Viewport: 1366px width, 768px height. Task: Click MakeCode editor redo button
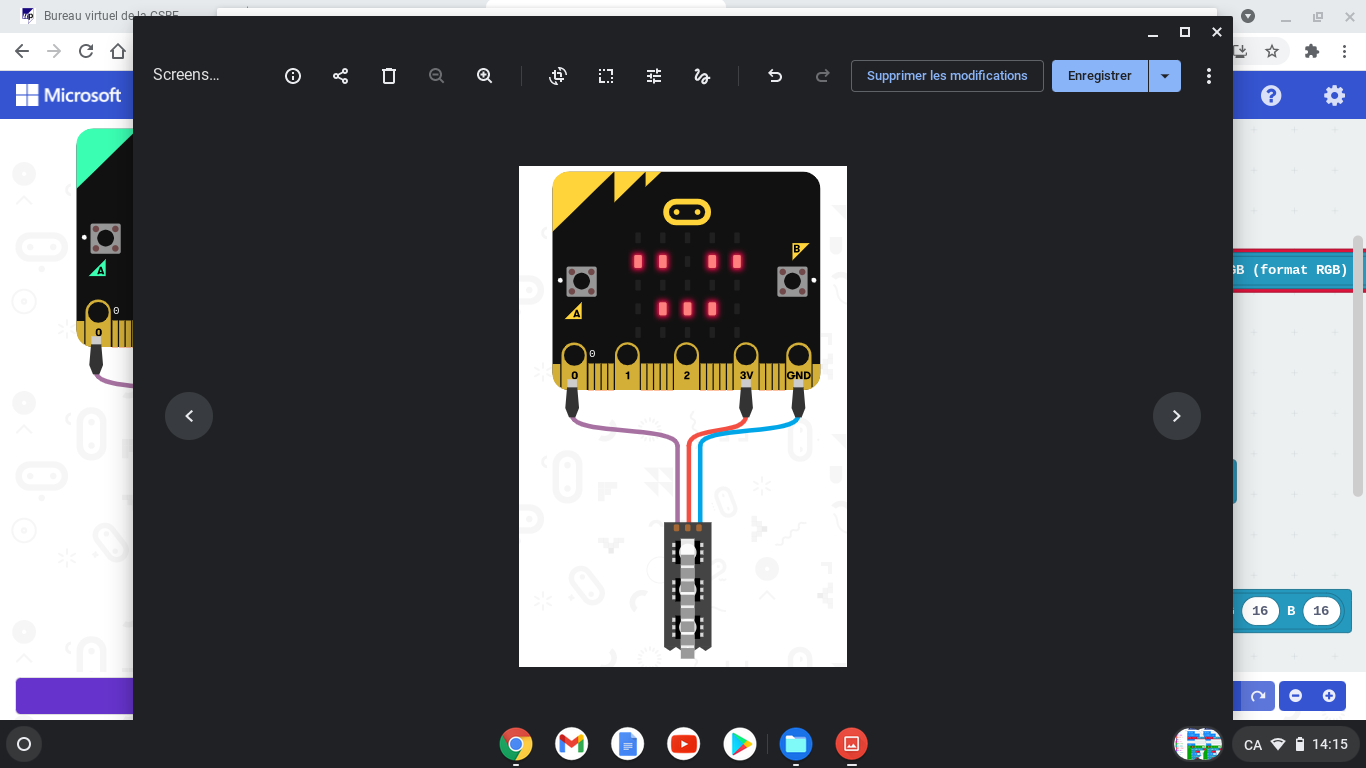tap(1258, 696)
